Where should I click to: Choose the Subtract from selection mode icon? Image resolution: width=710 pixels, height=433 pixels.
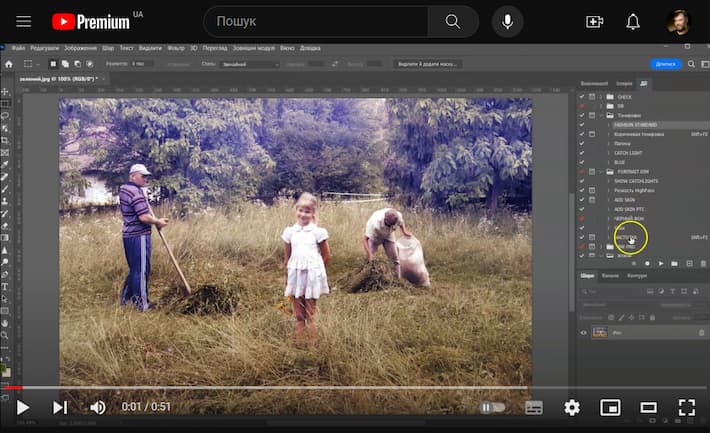click(77, 64)
